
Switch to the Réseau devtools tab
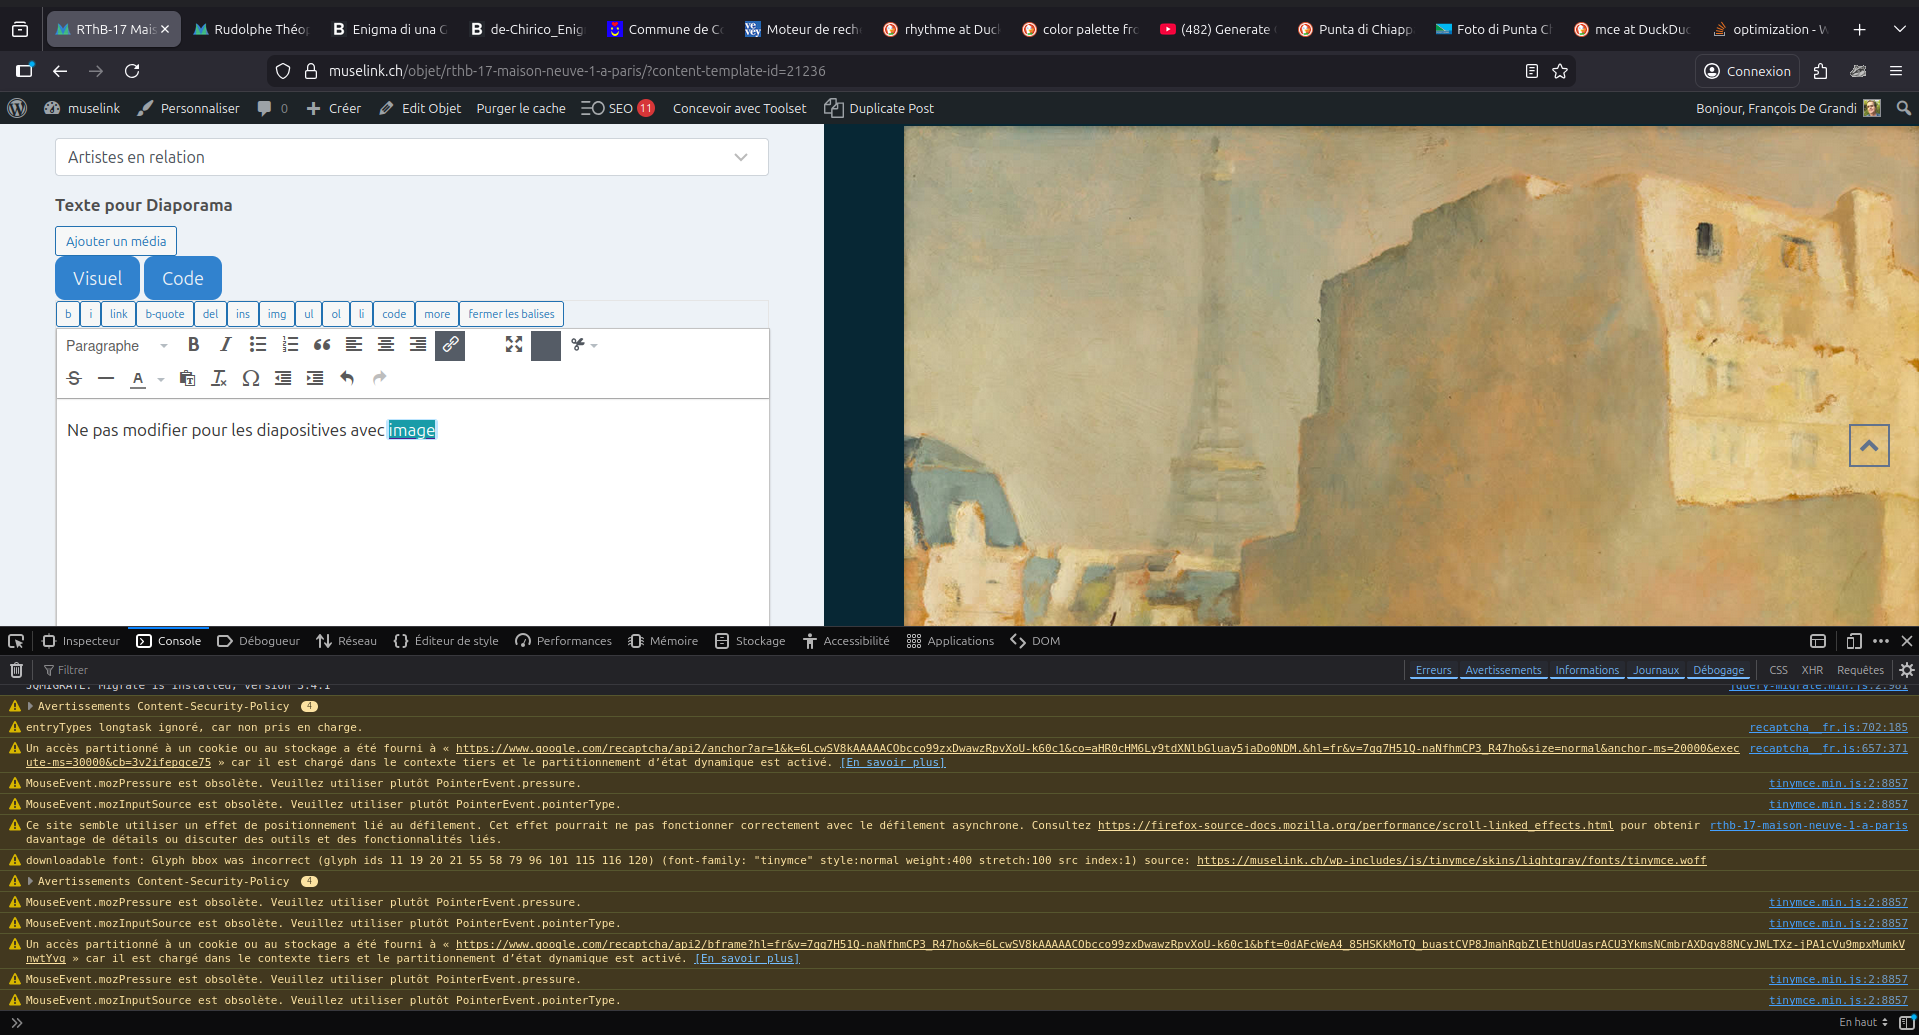point(347,641)
